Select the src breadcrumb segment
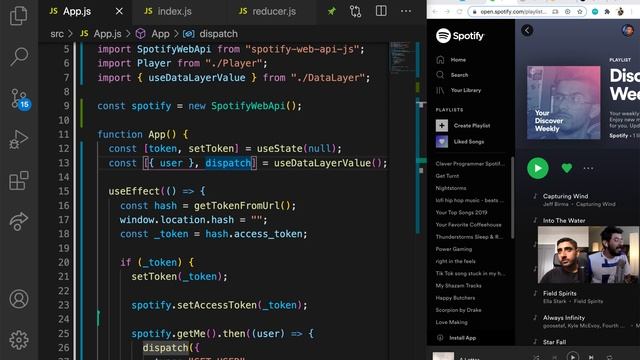Viewport: 640px width, 360px height. (x=57, y=34)
